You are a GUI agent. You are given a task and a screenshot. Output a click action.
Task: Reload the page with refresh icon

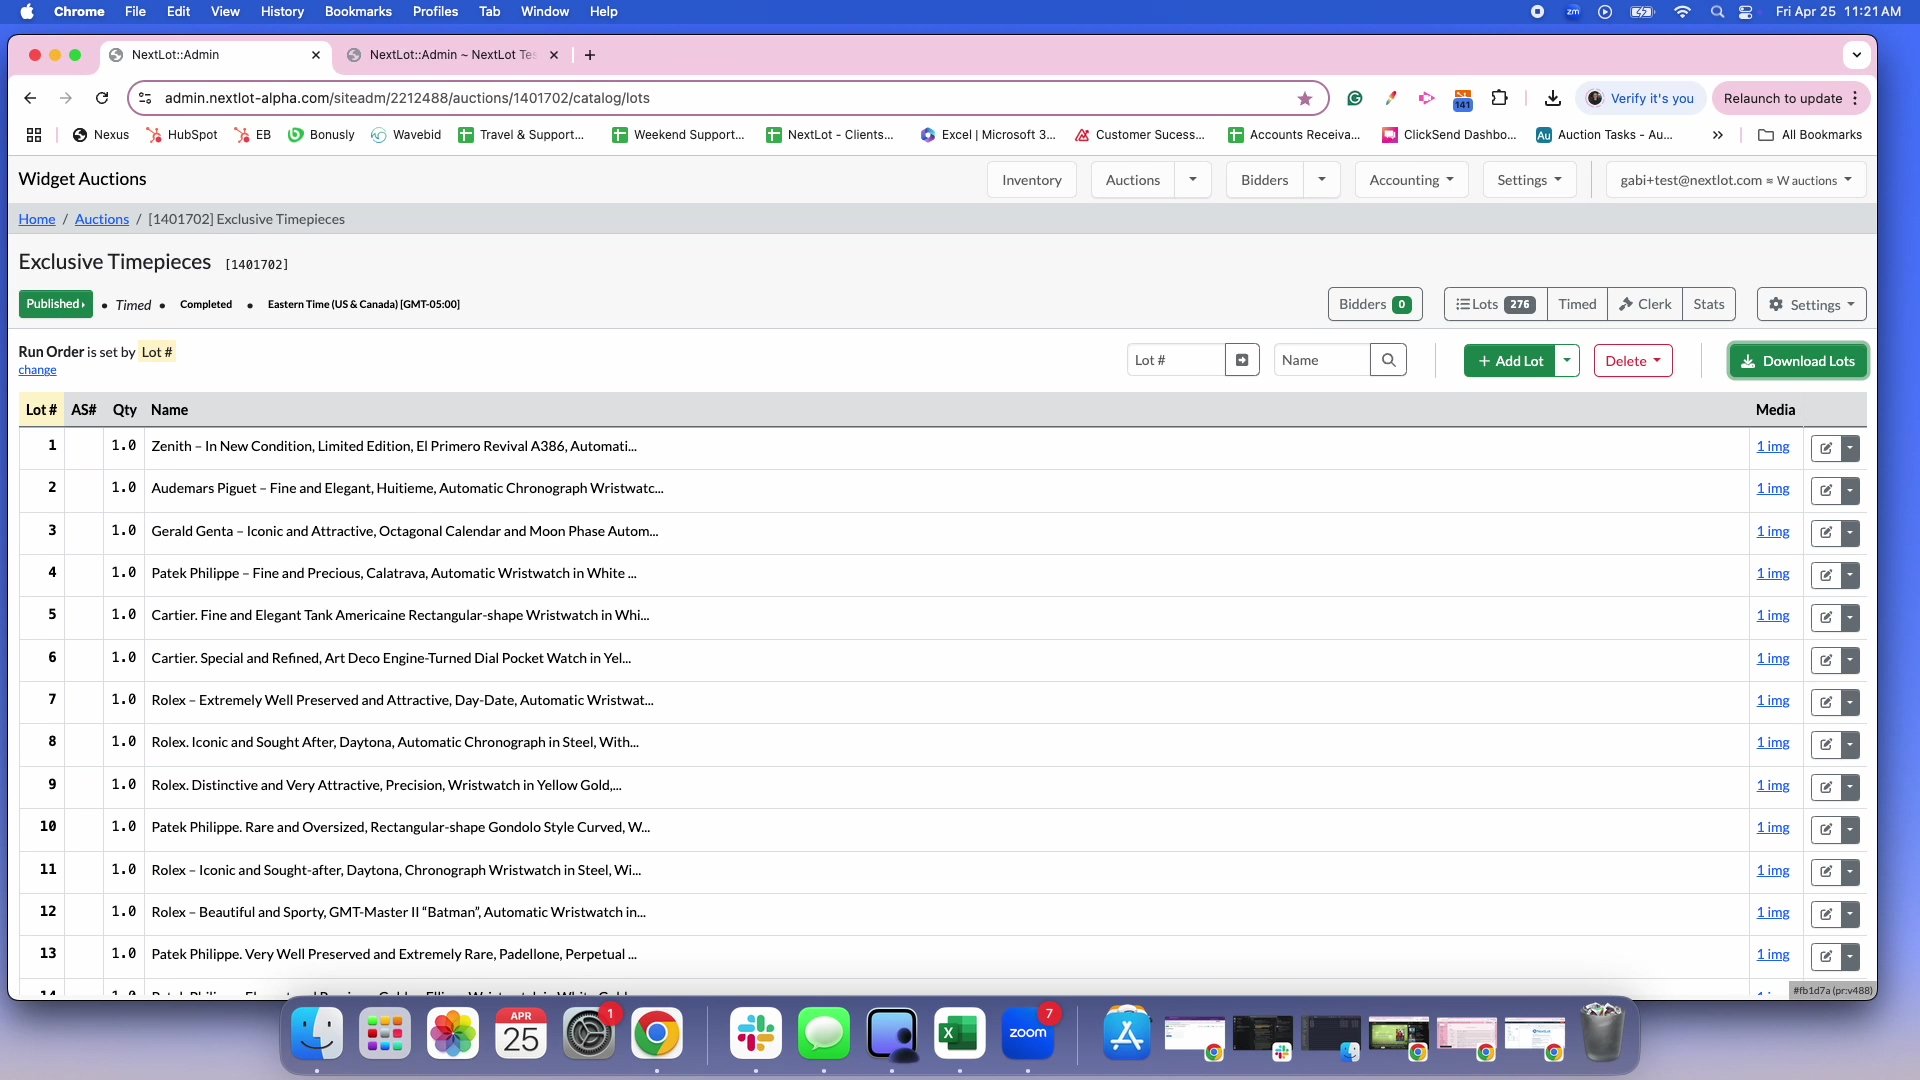point(102,98)
